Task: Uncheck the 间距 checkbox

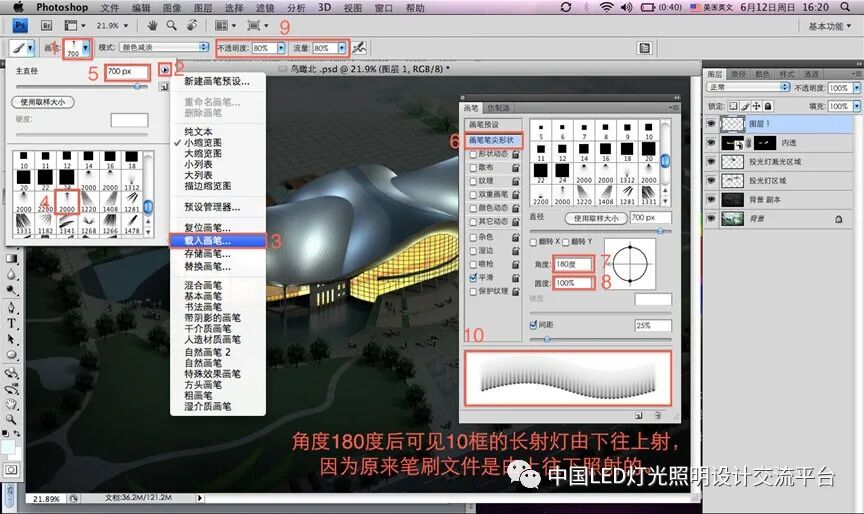Action: [x=533, y=325]
